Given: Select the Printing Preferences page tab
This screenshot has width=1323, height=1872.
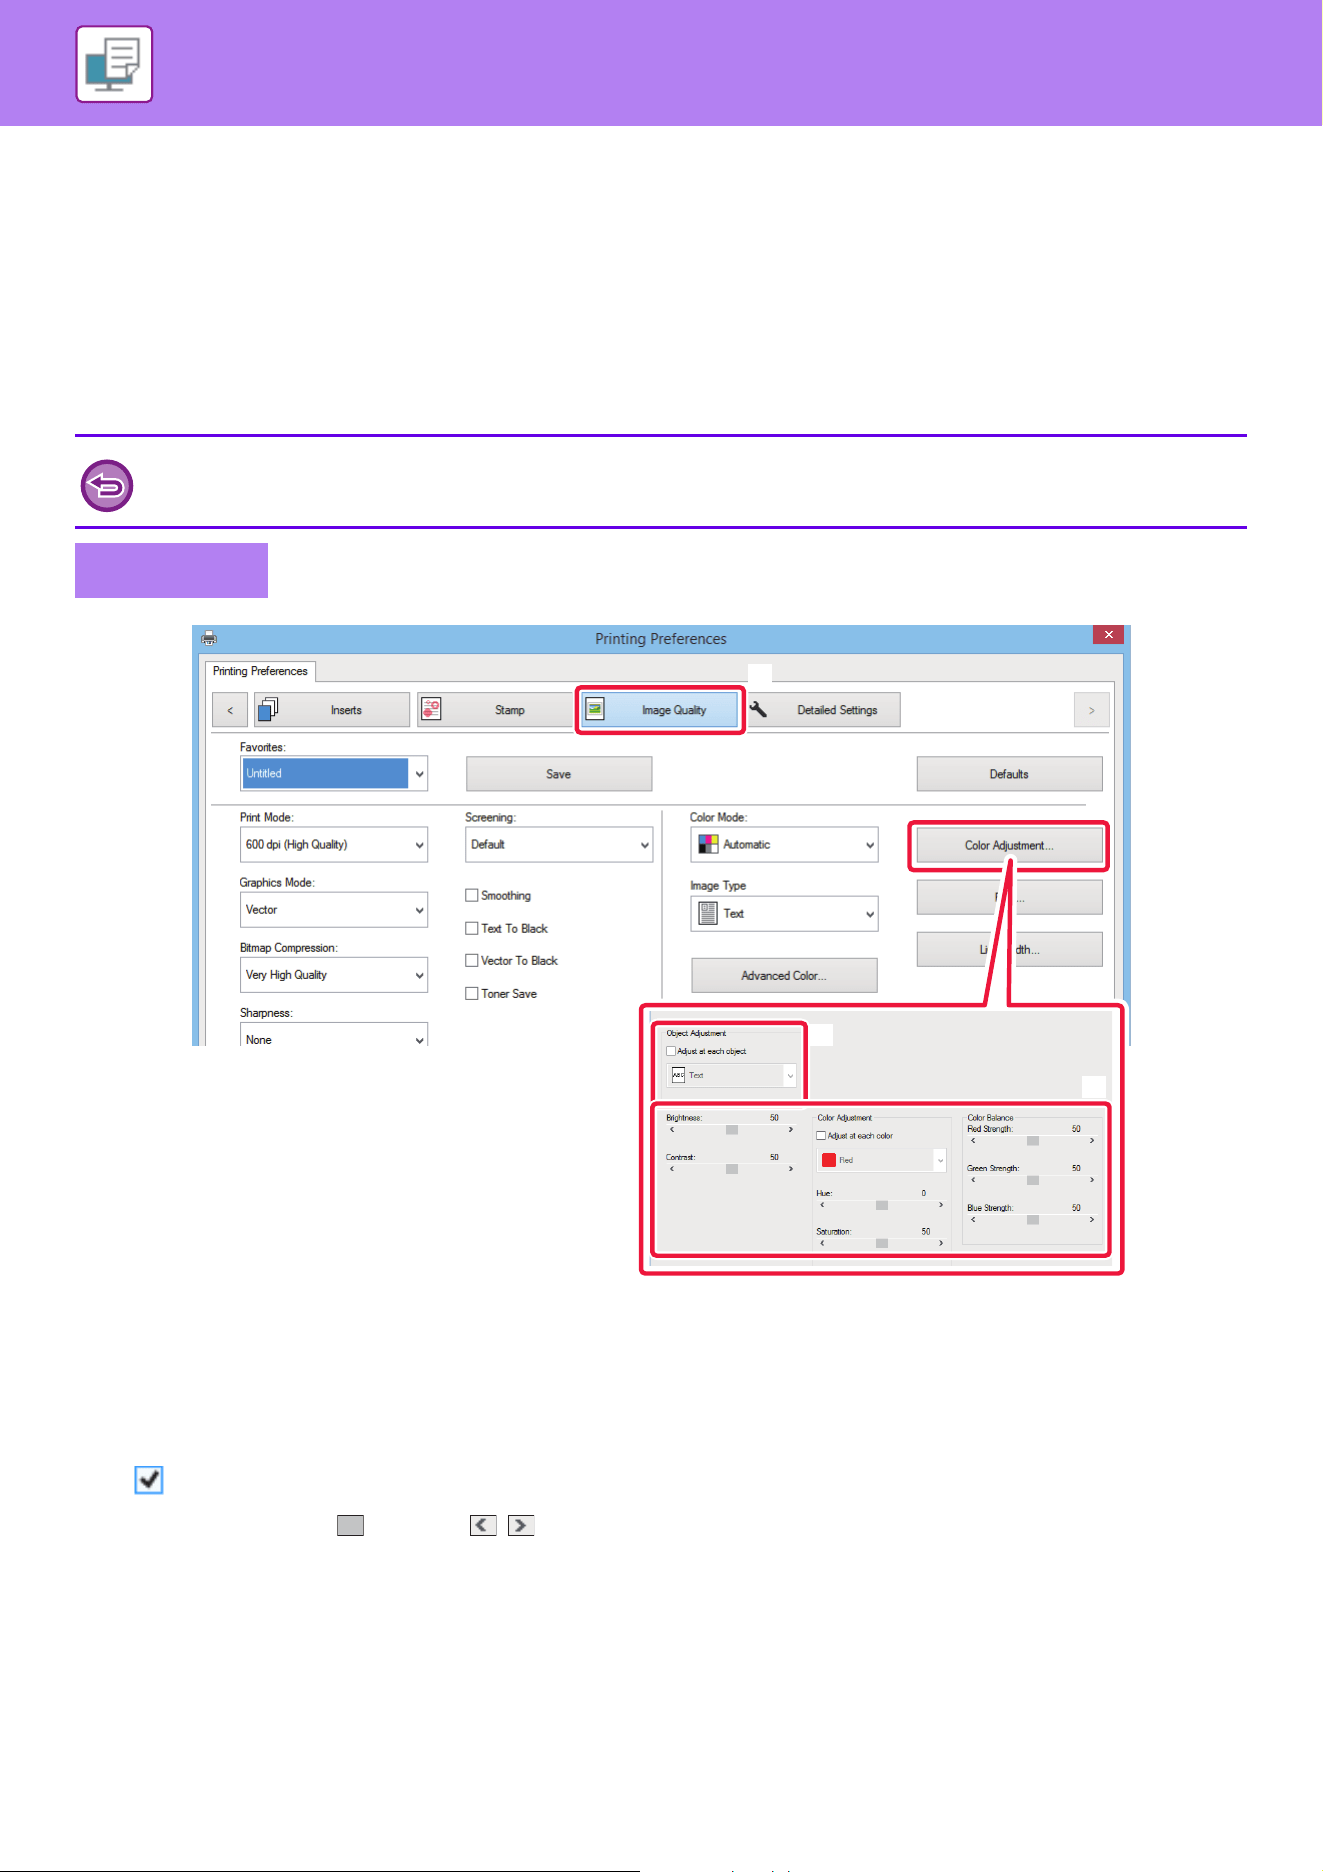Looking at the screenshot, I should click(260, 671).
